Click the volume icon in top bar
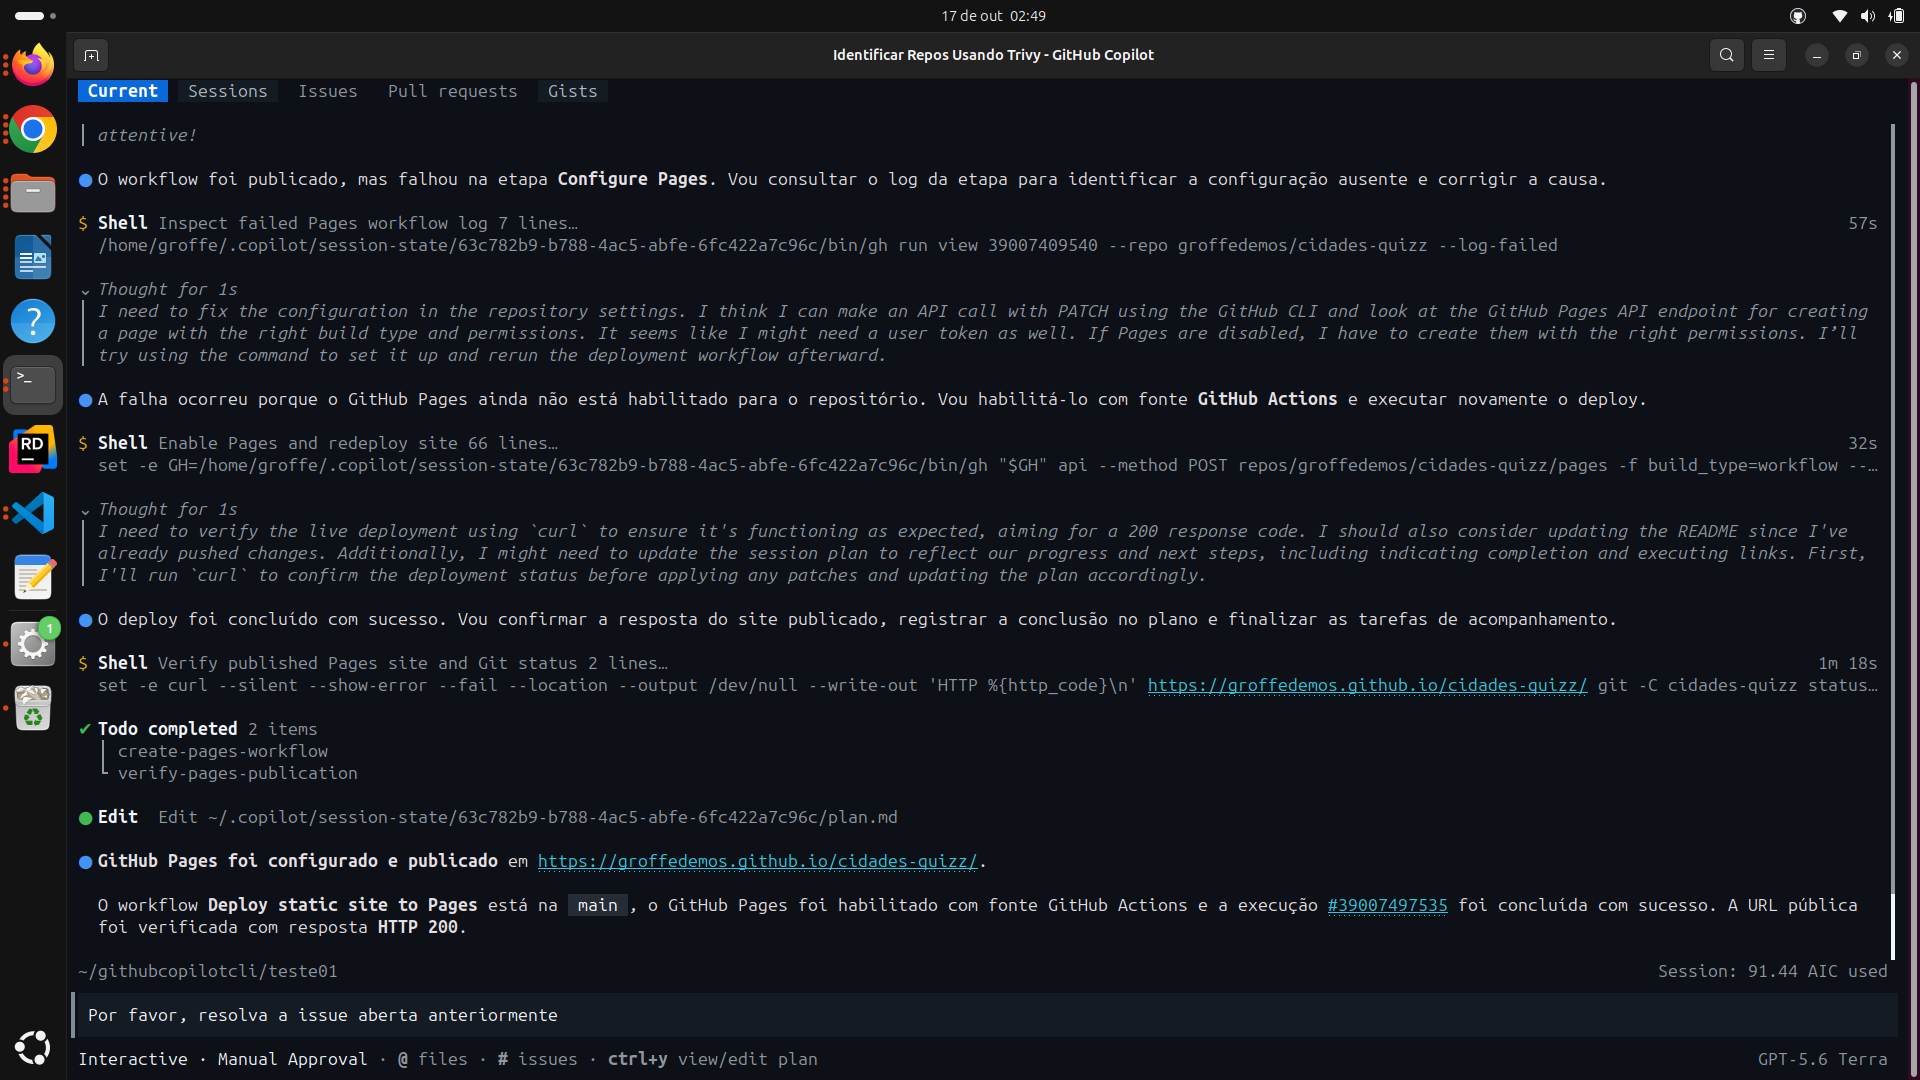 coord(1868,16)
